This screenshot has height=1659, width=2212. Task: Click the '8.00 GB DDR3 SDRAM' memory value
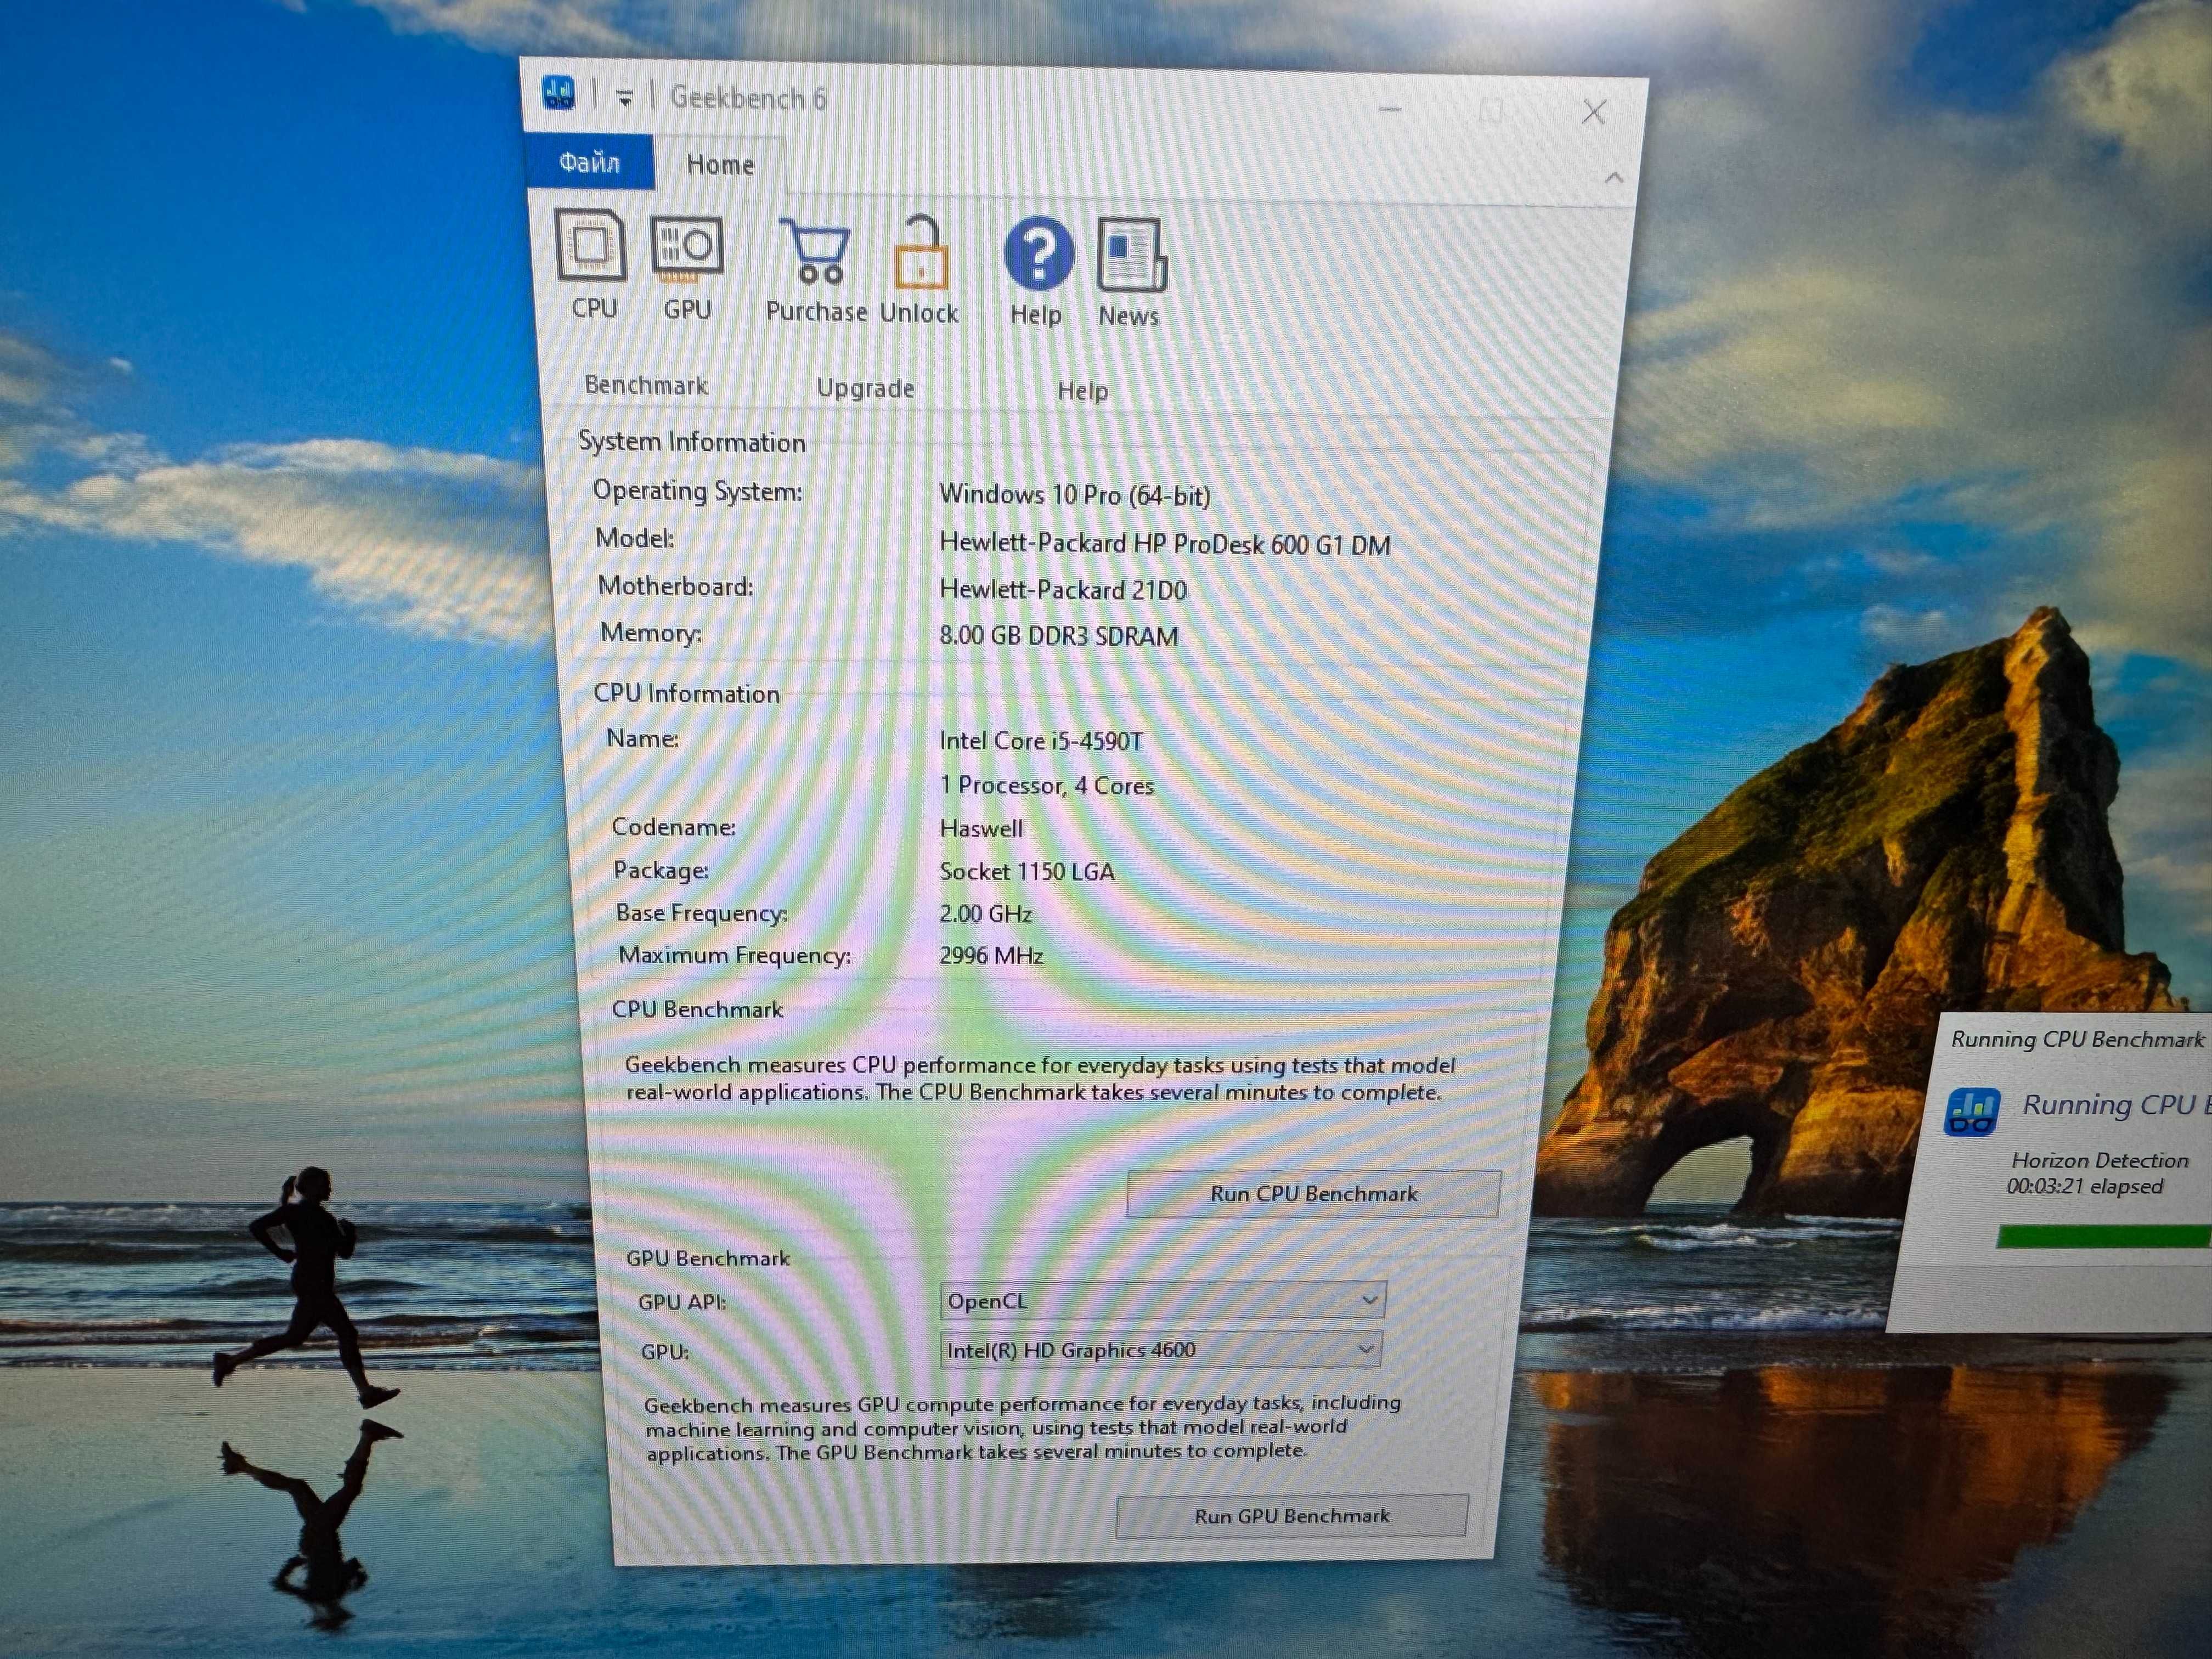coord(1059,636)
